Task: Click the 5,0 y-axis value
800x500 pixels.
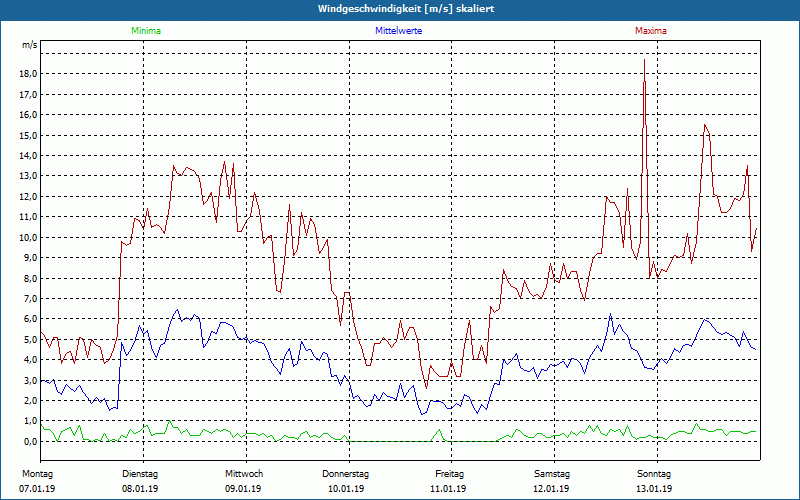Action: pos(31,339)
